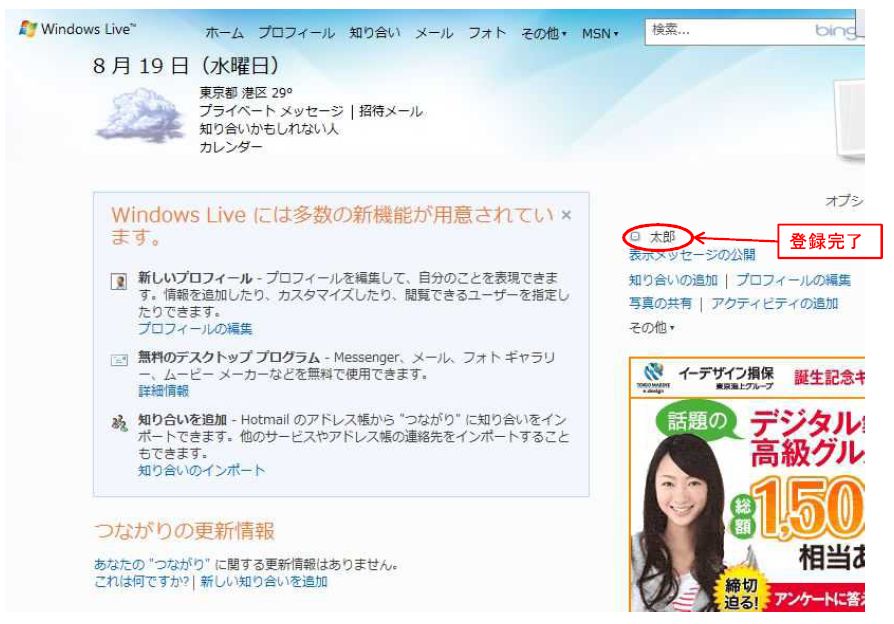Click the add acquaintances people icon
Image resolution: width=894 pixels, height=624 pixels.
coord(119,423)
